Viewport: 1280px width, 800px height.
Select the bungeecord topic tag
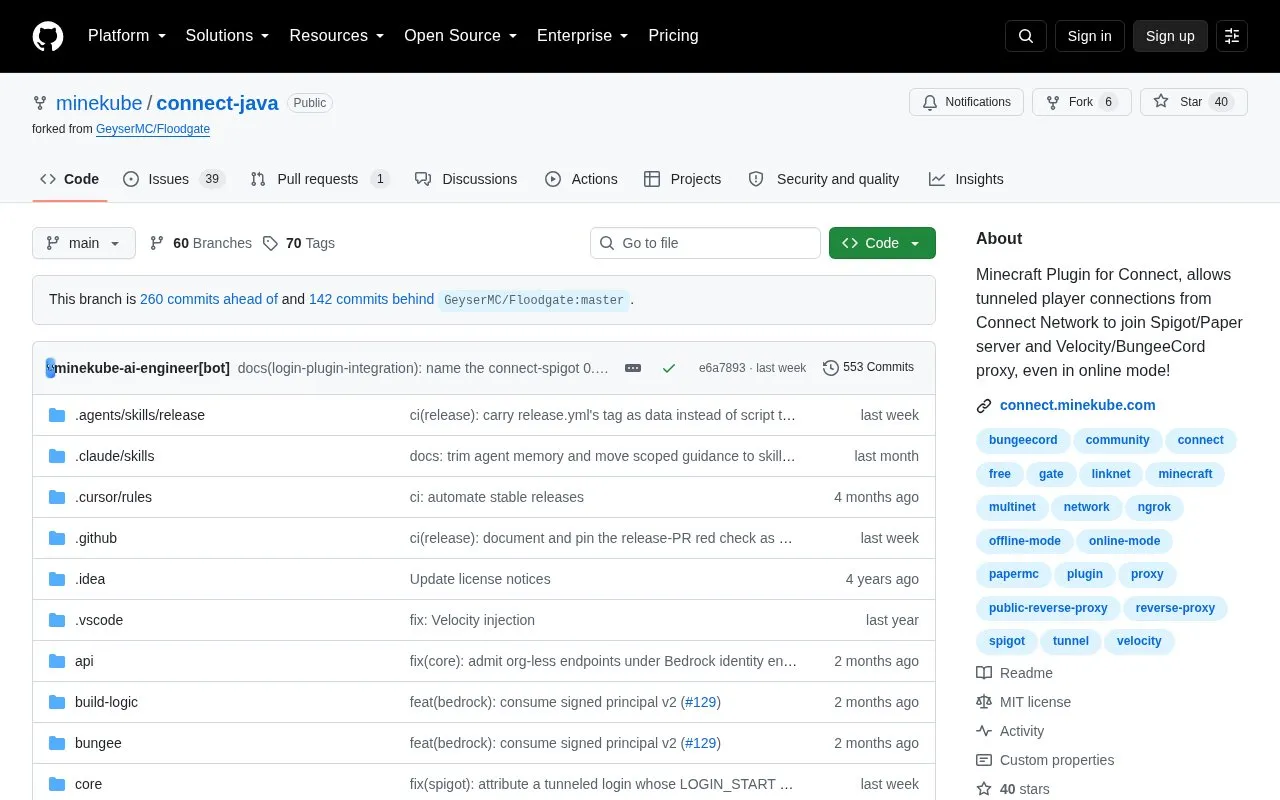1023,440
